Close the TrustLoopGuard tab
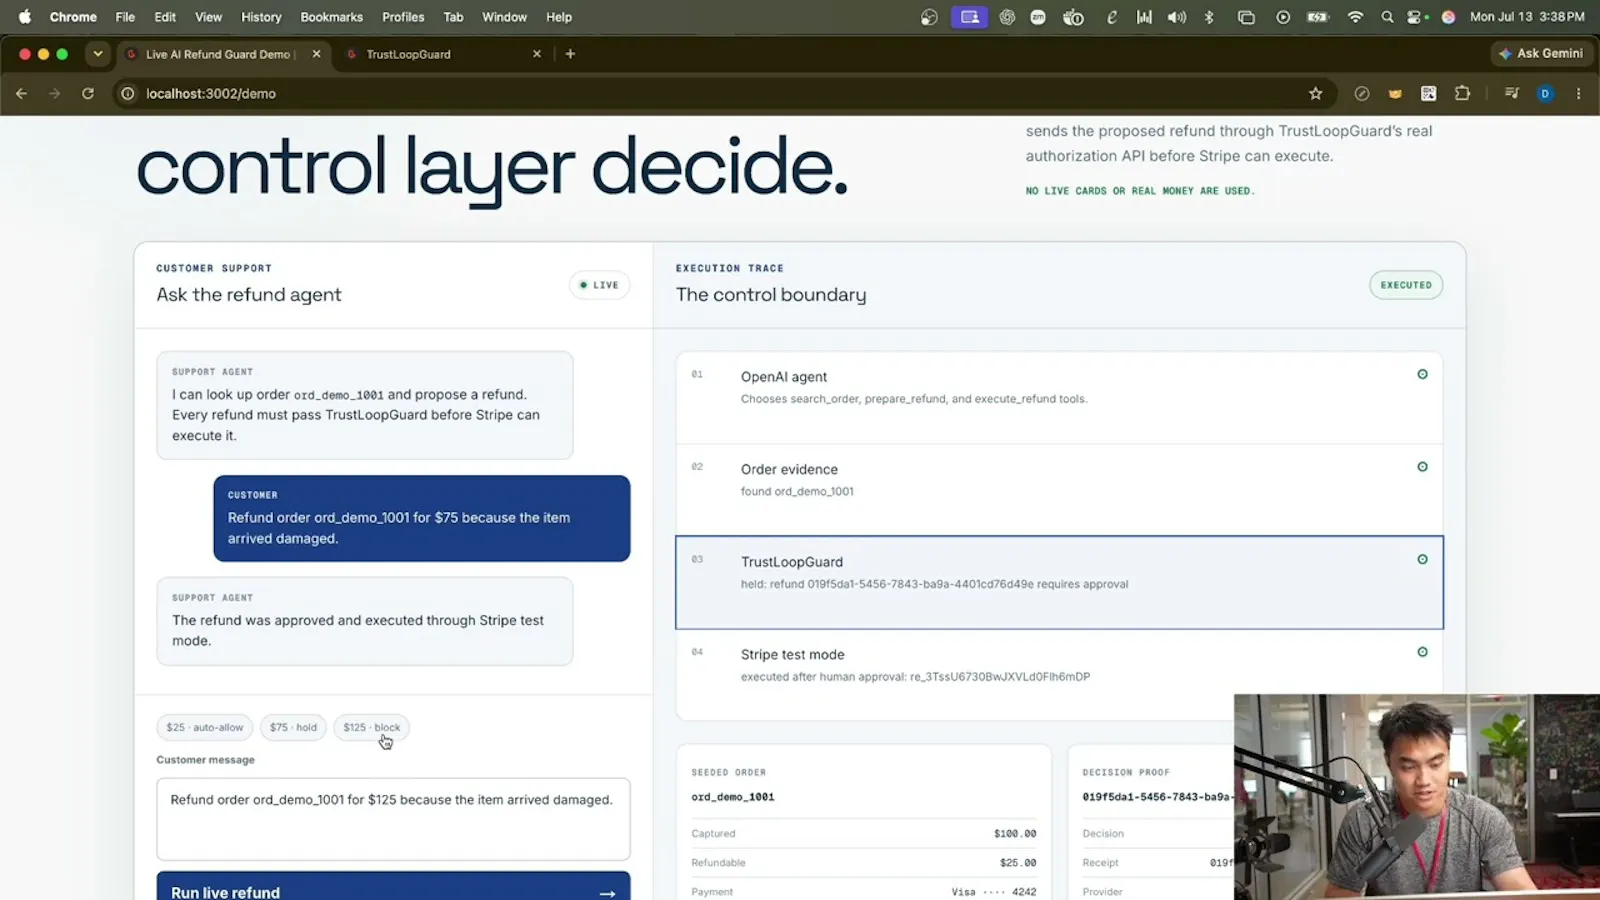Screen dimensions: 1600x900 click(537, 54)
